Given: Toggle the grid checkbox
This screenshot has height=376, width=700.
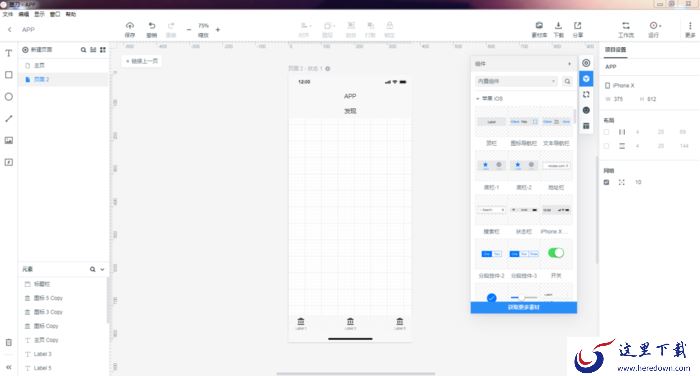Looking at the screenshot, I should pos(606,182).
